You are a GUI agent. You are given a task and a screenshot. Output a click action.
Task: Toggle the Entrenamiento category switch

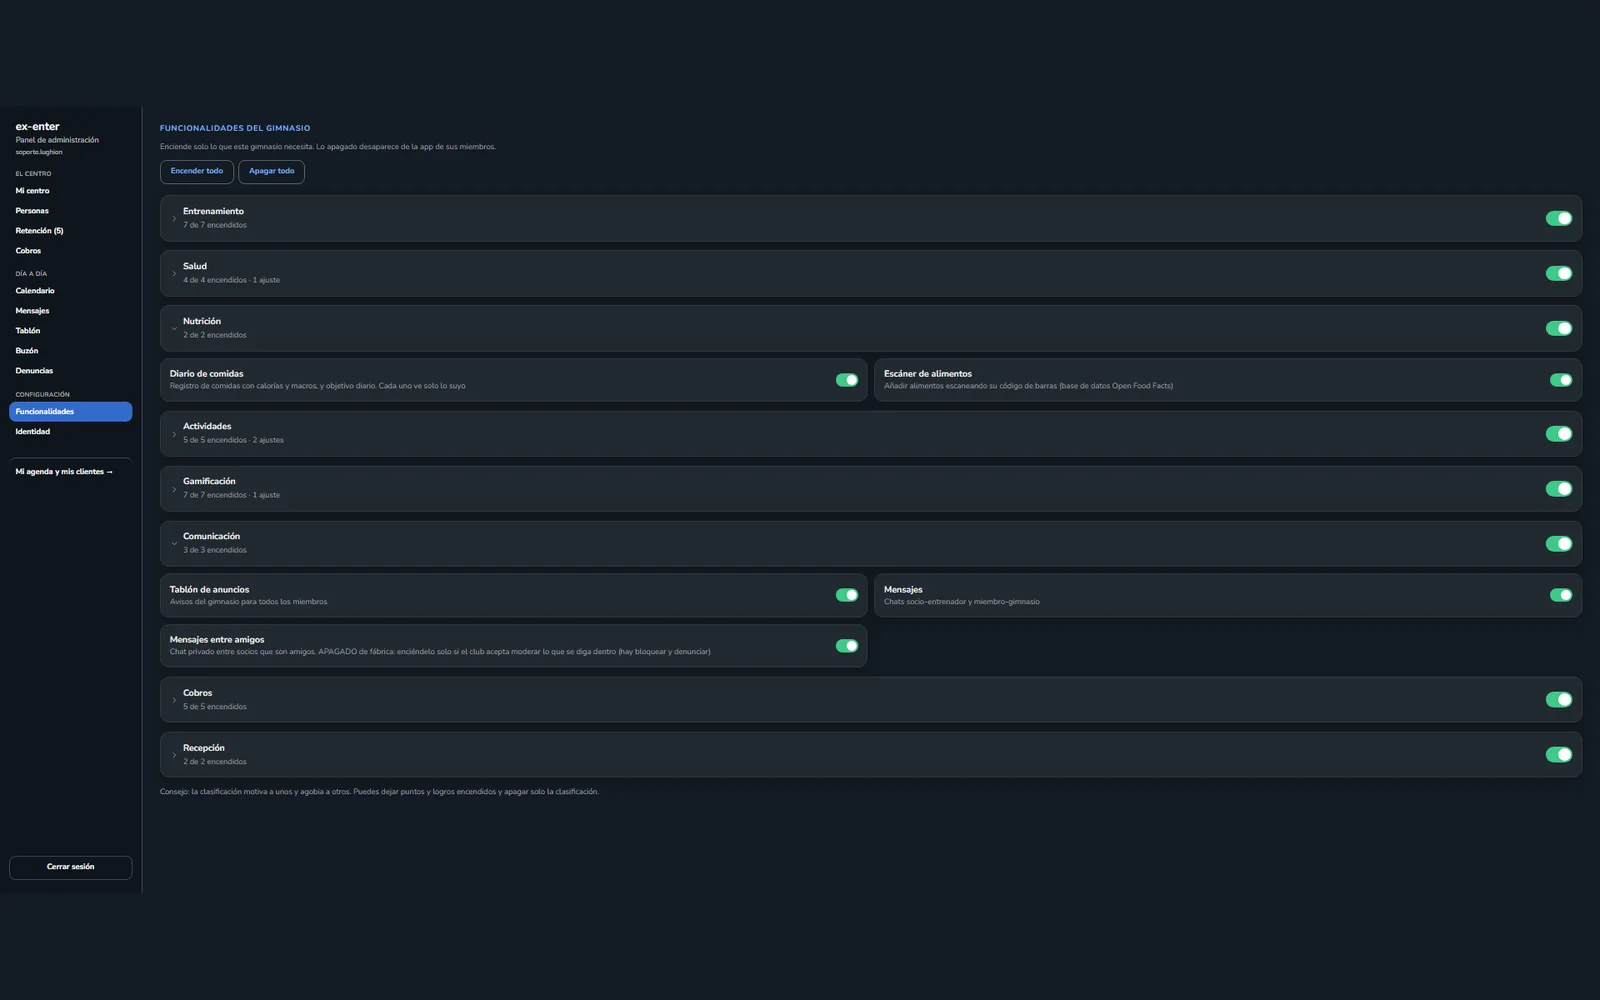point(1558,218)
